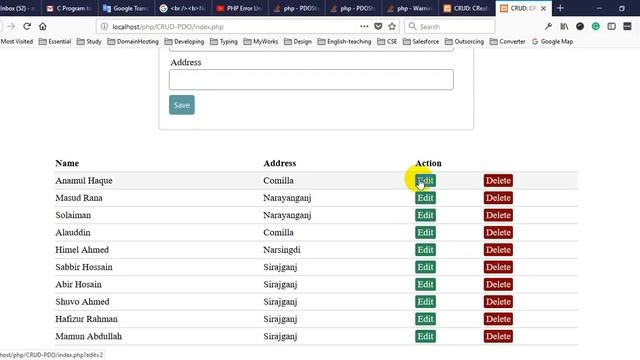The image size is (640, 360).
Task: Open page actions three-dots menu
Action: pos(364,27)
